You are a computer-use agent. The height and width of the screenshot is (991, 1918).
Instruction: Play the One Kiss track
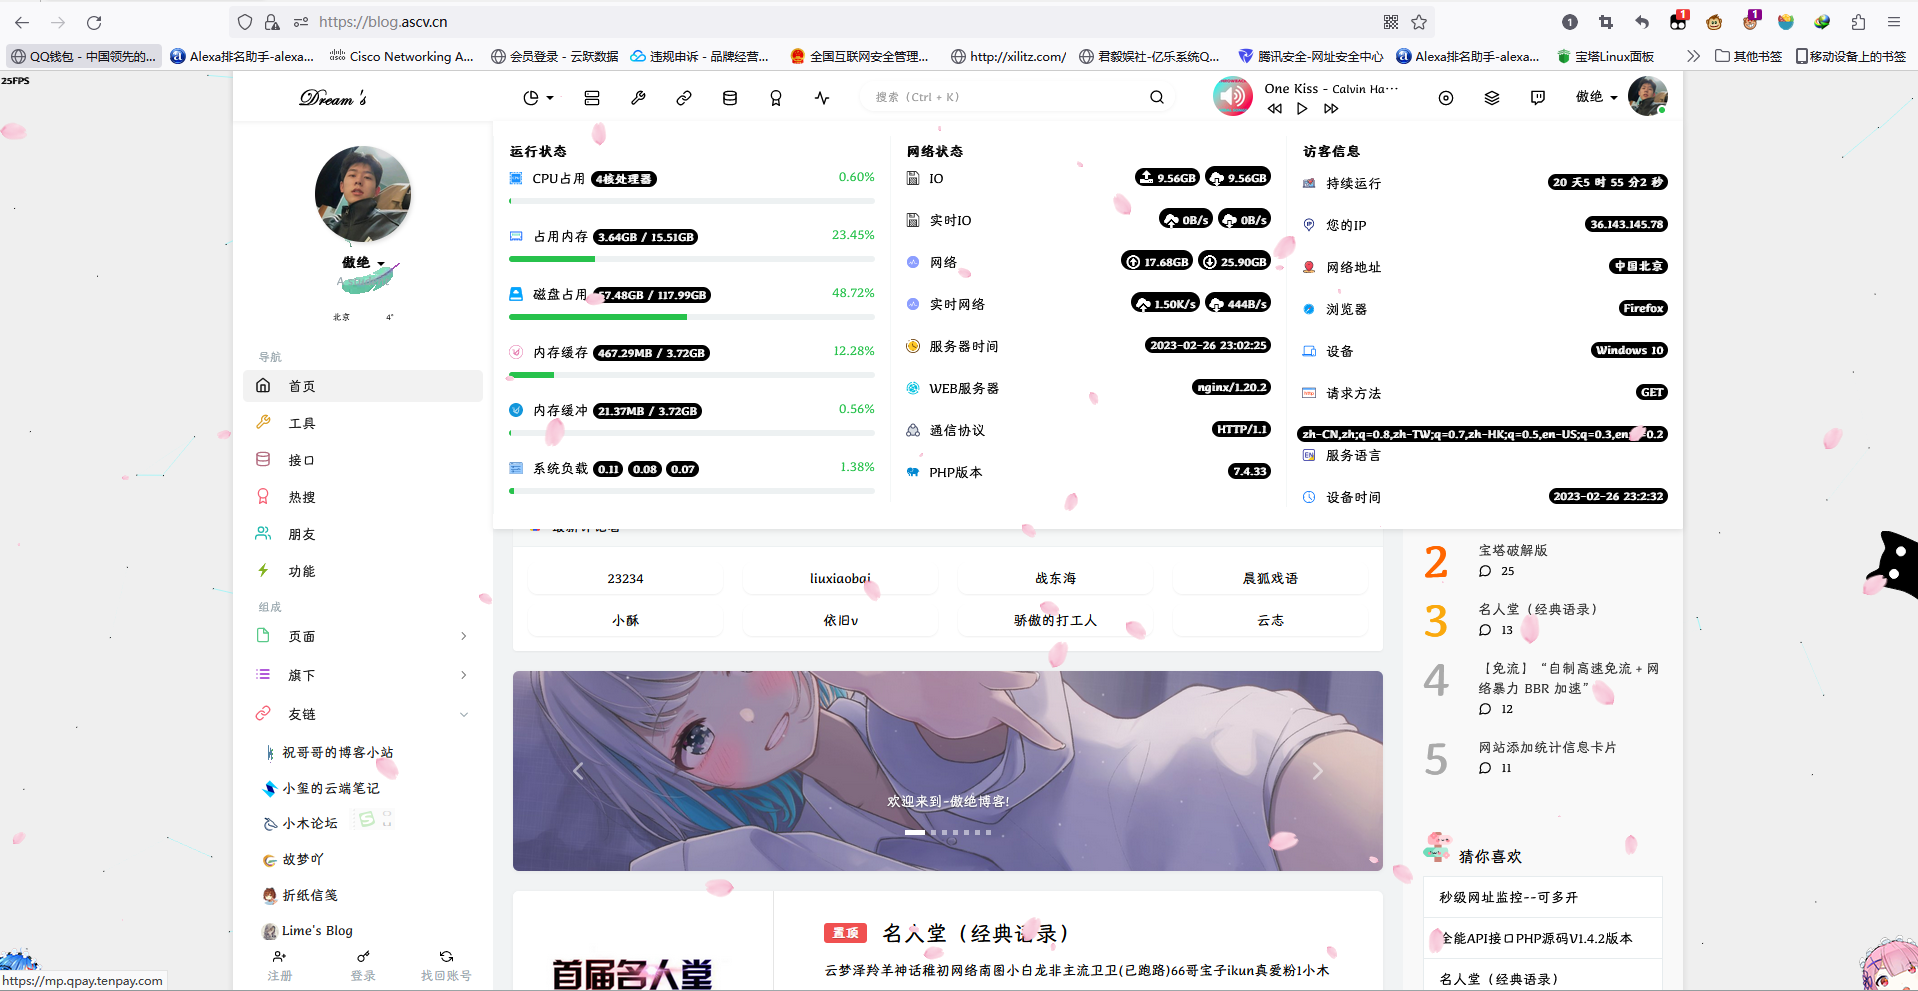coord(1302,109)
